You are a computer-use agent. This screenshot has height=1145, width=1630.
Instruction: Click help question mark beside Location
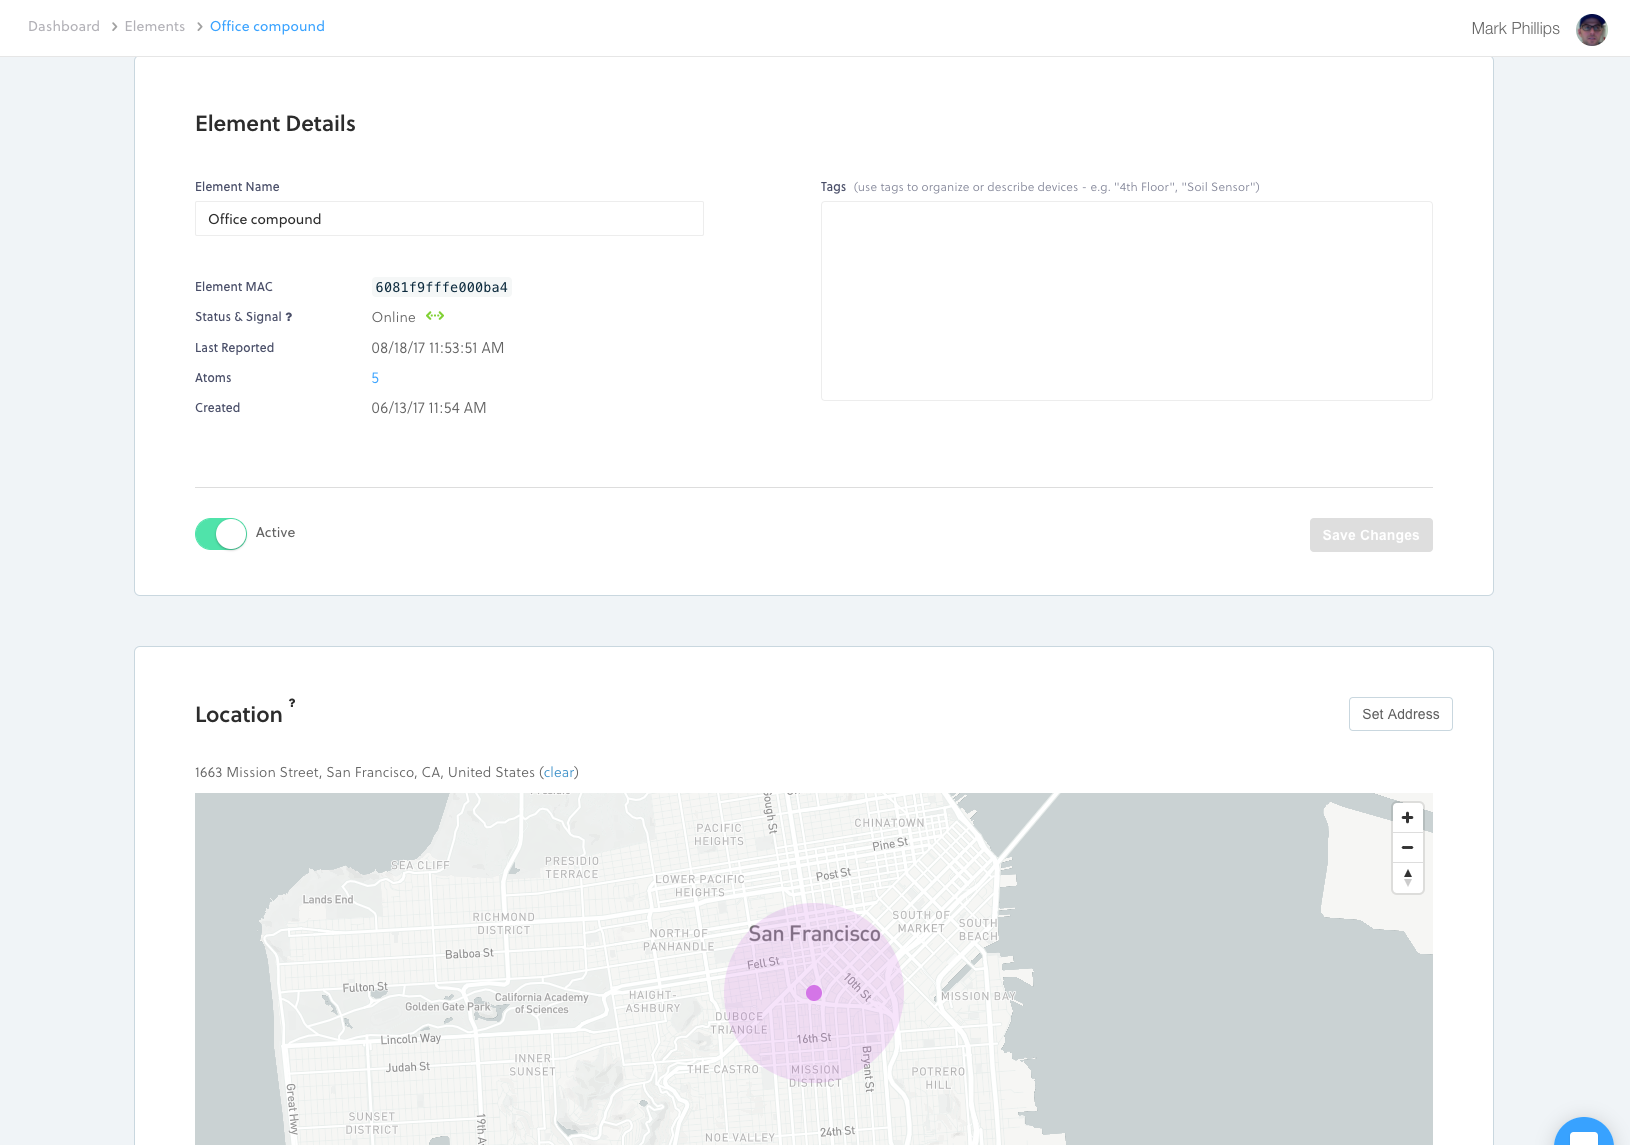tap(292, 703)
